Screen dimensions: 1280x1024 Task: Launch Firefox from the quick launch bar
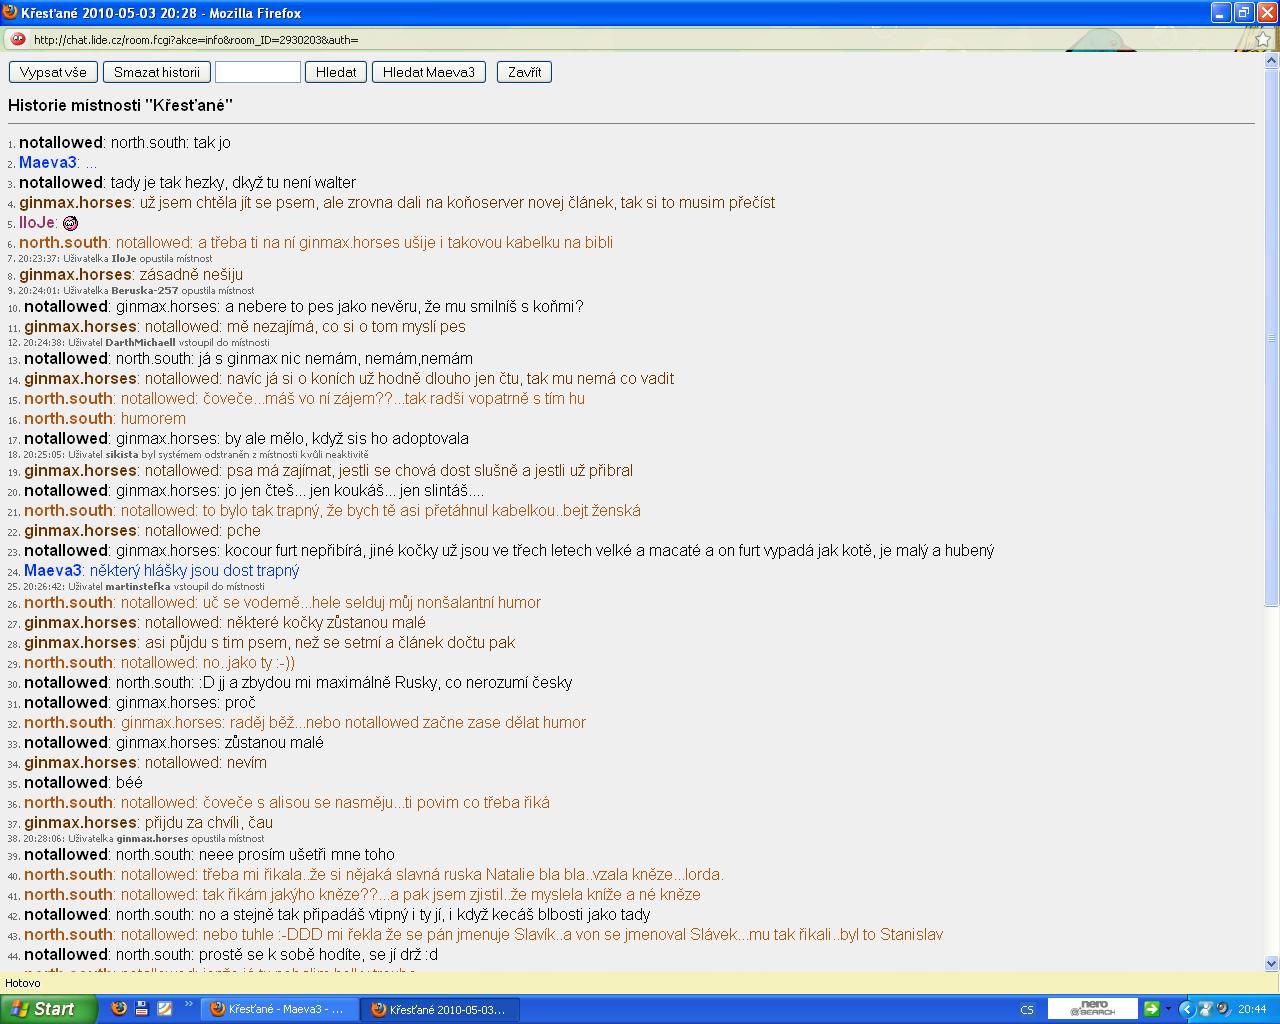119,1008
